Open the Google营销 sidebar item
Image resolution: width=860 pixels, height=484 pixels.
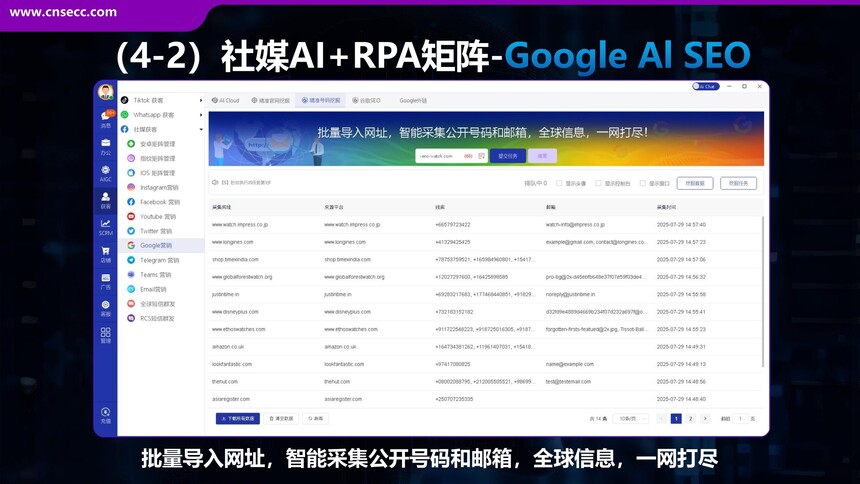pos(155,245)
